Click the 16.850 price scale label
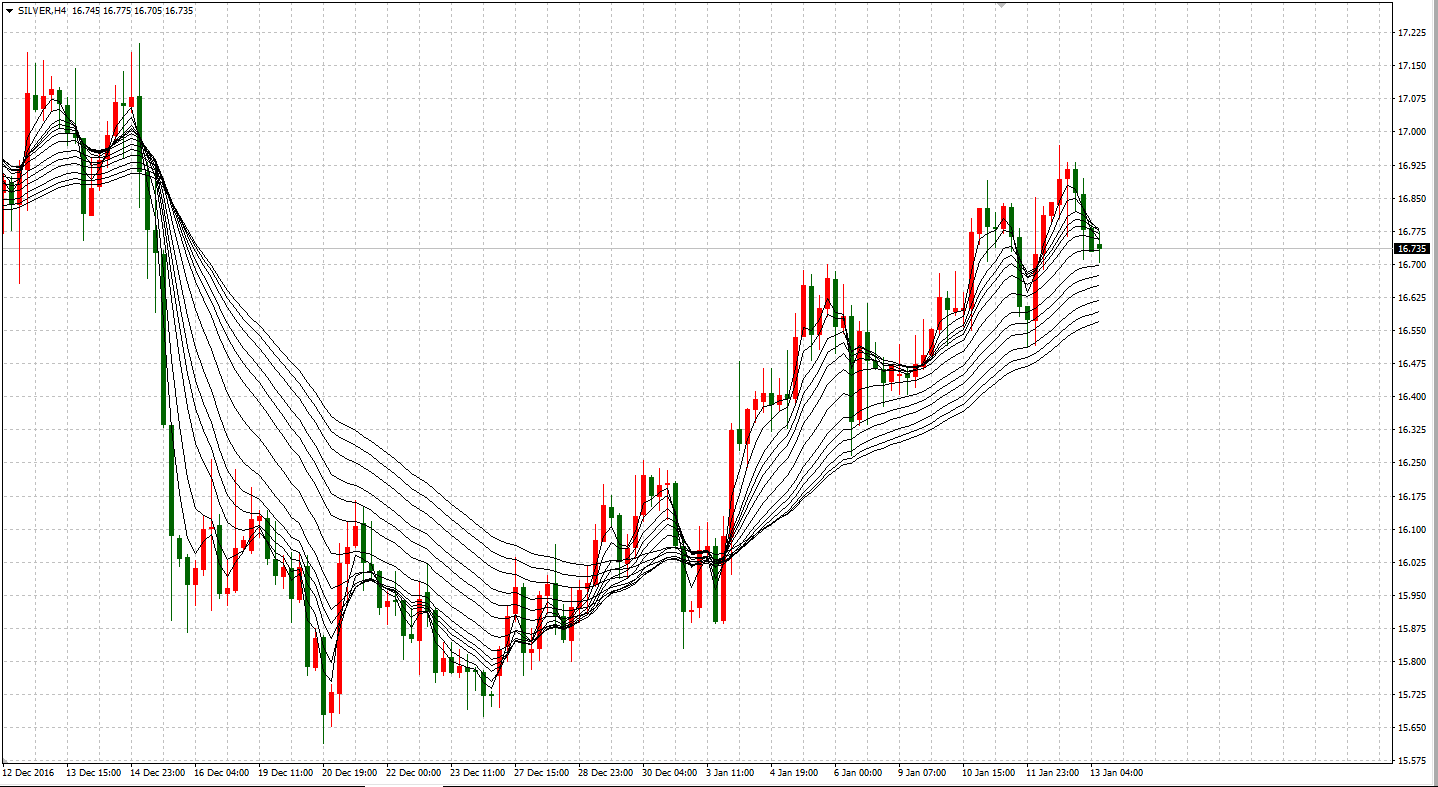 1411,199
